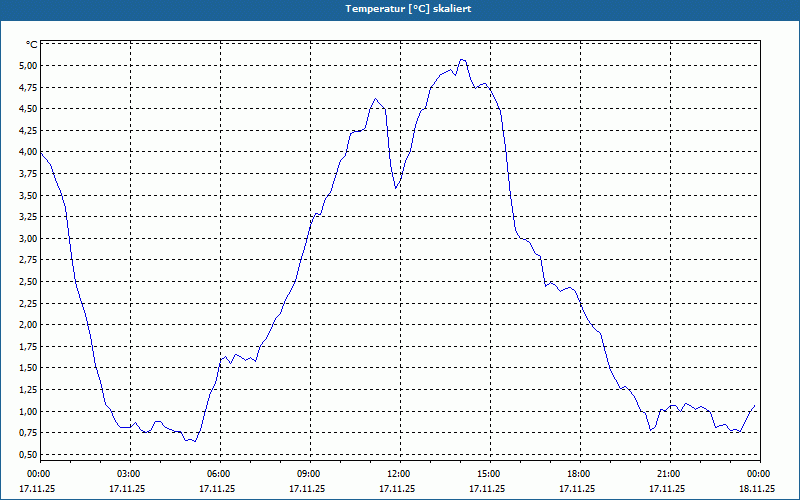800x500 pixels.
Task: Select the '1,75' y-axis label
Action: coord(28,346)
